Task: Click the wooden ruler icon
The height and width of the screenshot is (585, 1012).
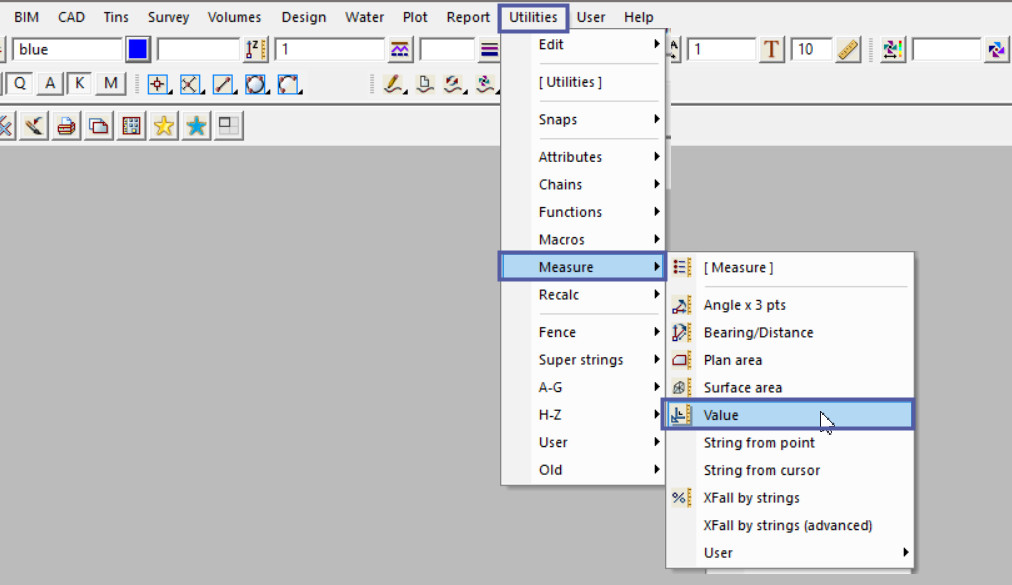Action: [x=848, y=49]
